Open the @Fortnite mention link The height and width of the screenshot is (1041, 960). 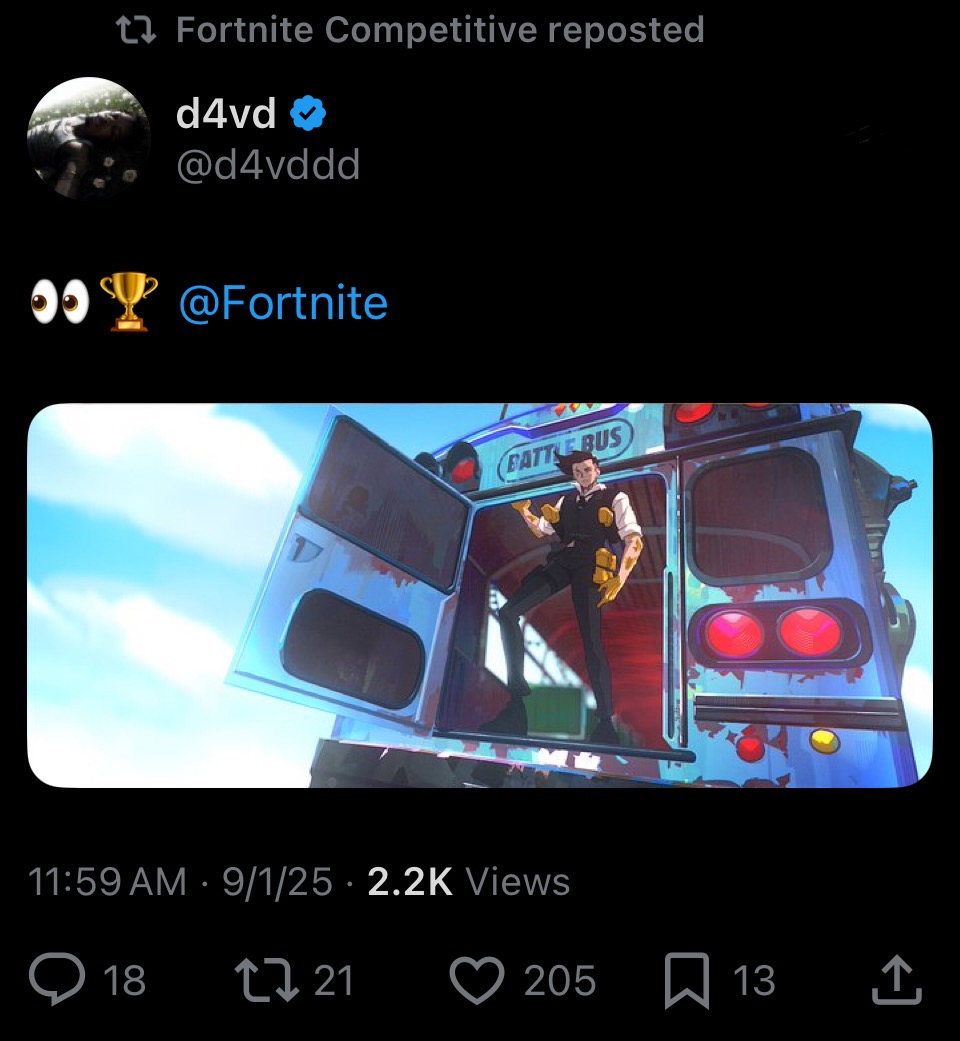click(x=283, y=303)
